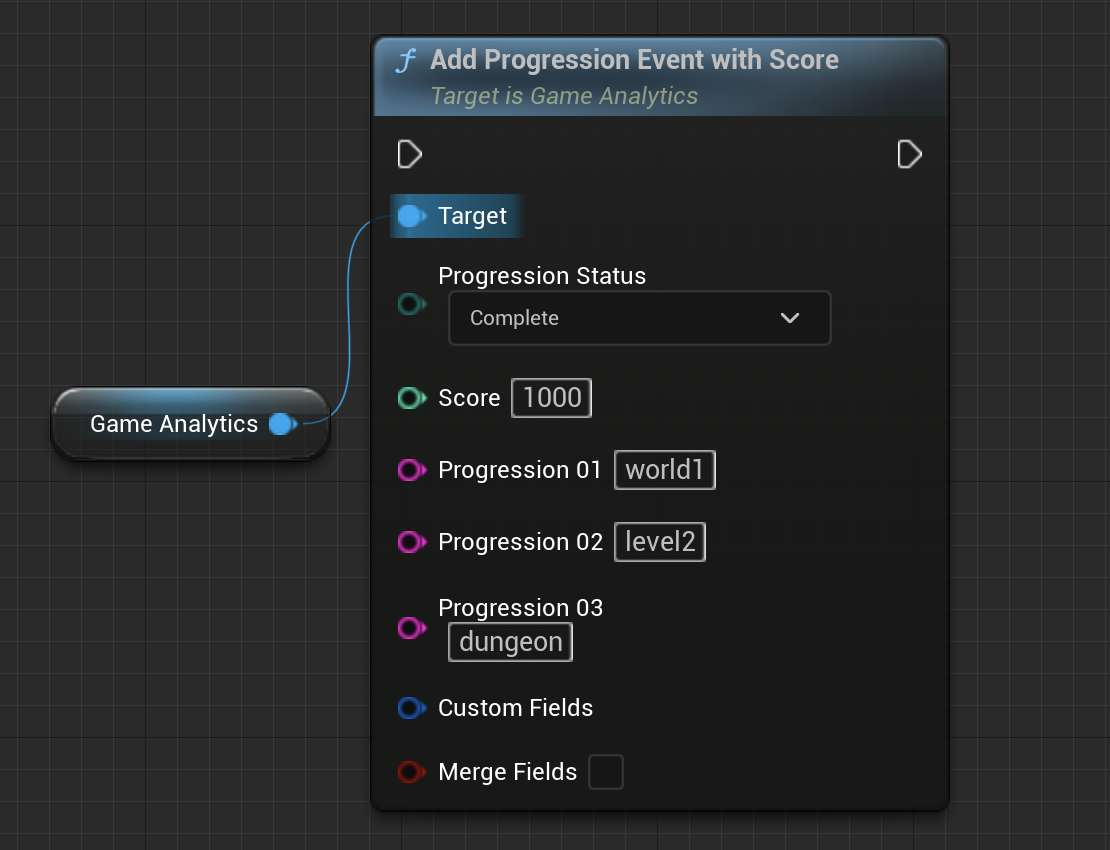Click the Score value field showing 1000
The image size is (1110, 850).
click(x=552, y=398)
